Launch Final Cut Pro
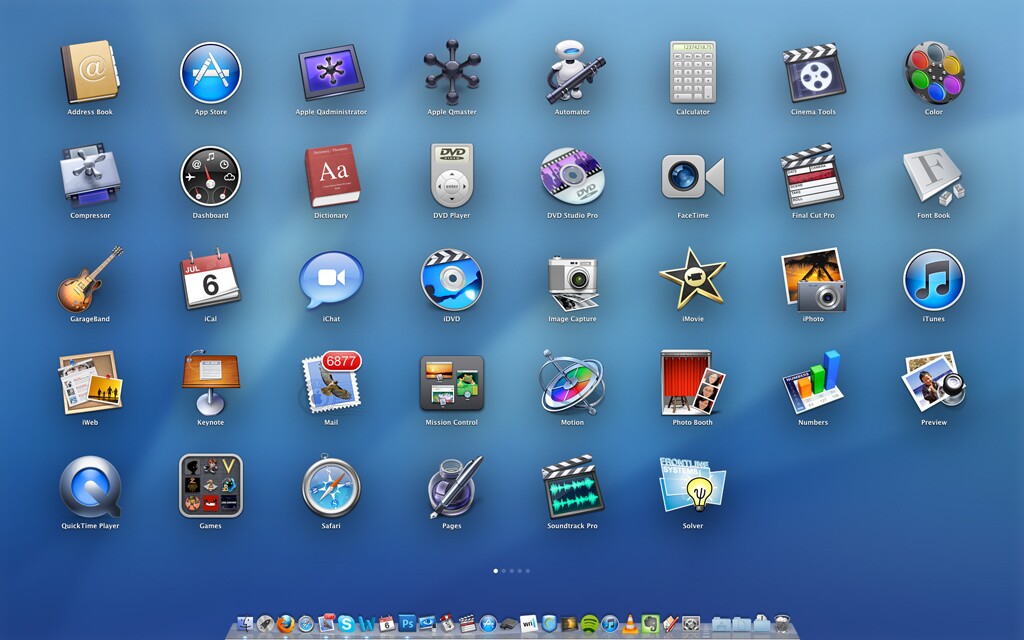This screenshot has height=640, width=1024. 813,175
